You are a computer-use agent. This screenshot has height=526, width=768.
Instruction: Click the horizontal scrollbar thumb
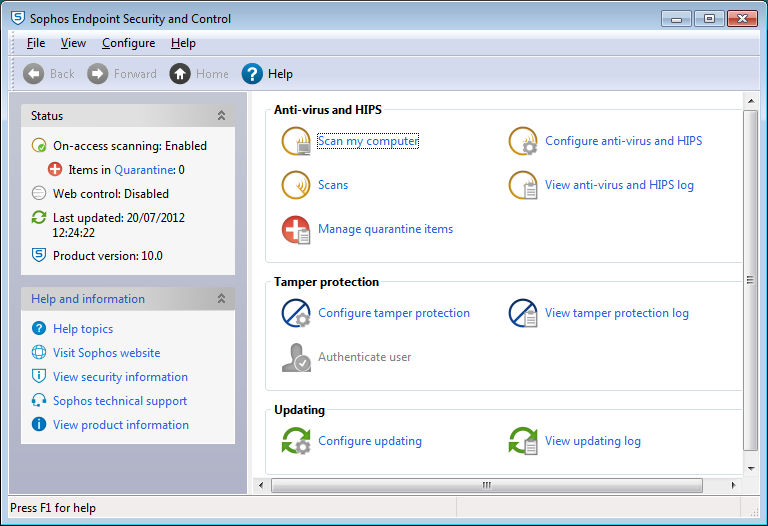tap(487, 485)
